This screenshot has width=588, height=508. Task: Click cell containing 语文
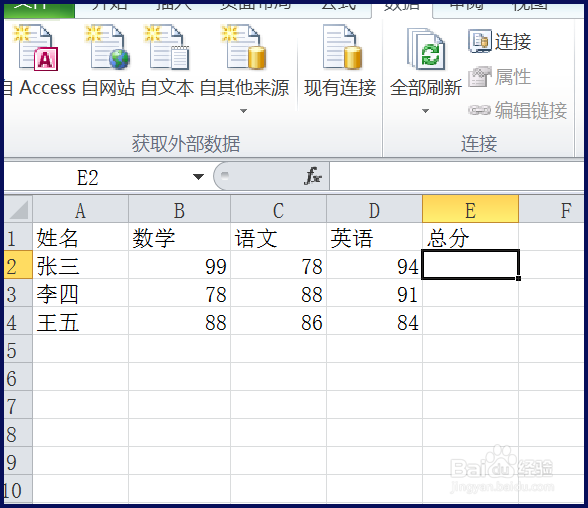pos(279,238)
